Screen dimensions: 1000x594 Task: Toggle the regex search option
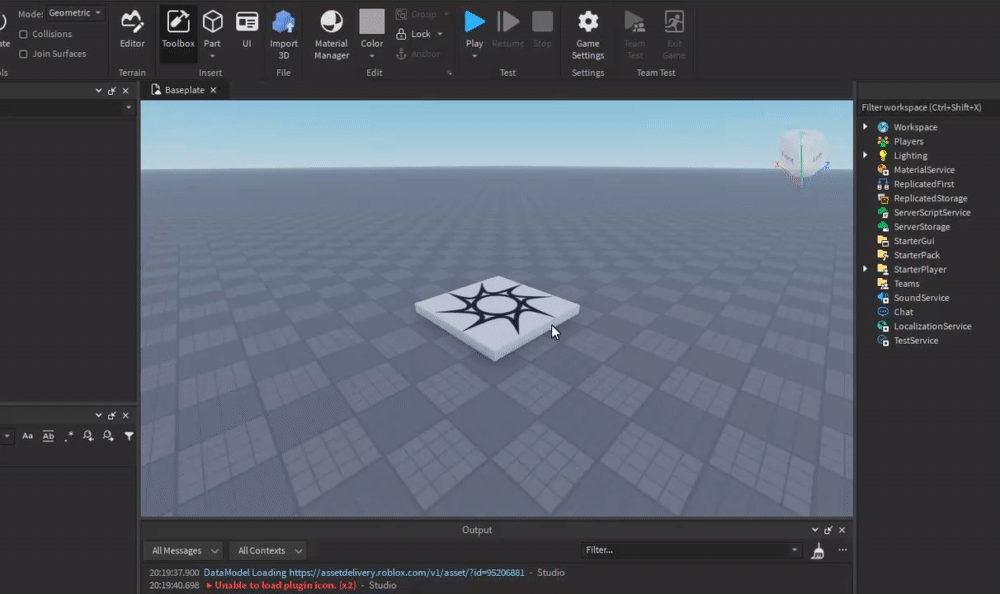pyautogui.click(x=69, y=436)
